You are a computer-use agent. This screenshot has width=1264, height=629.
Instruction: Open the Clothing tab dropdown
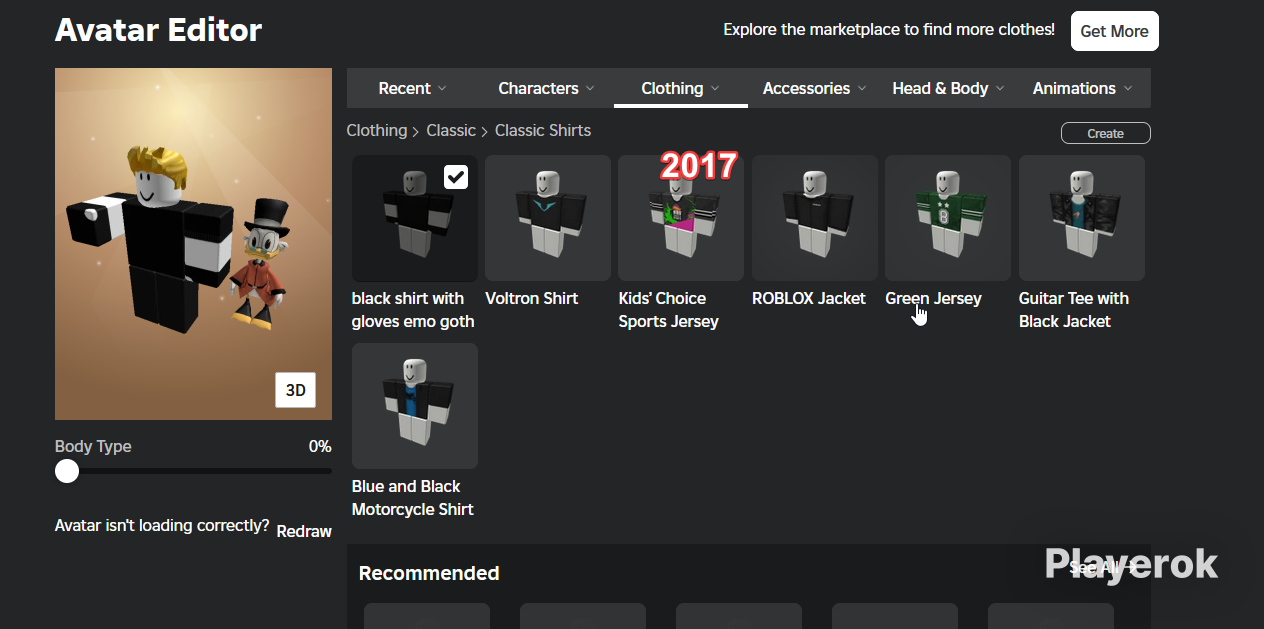pyautogui.click(x=680, y=88)
